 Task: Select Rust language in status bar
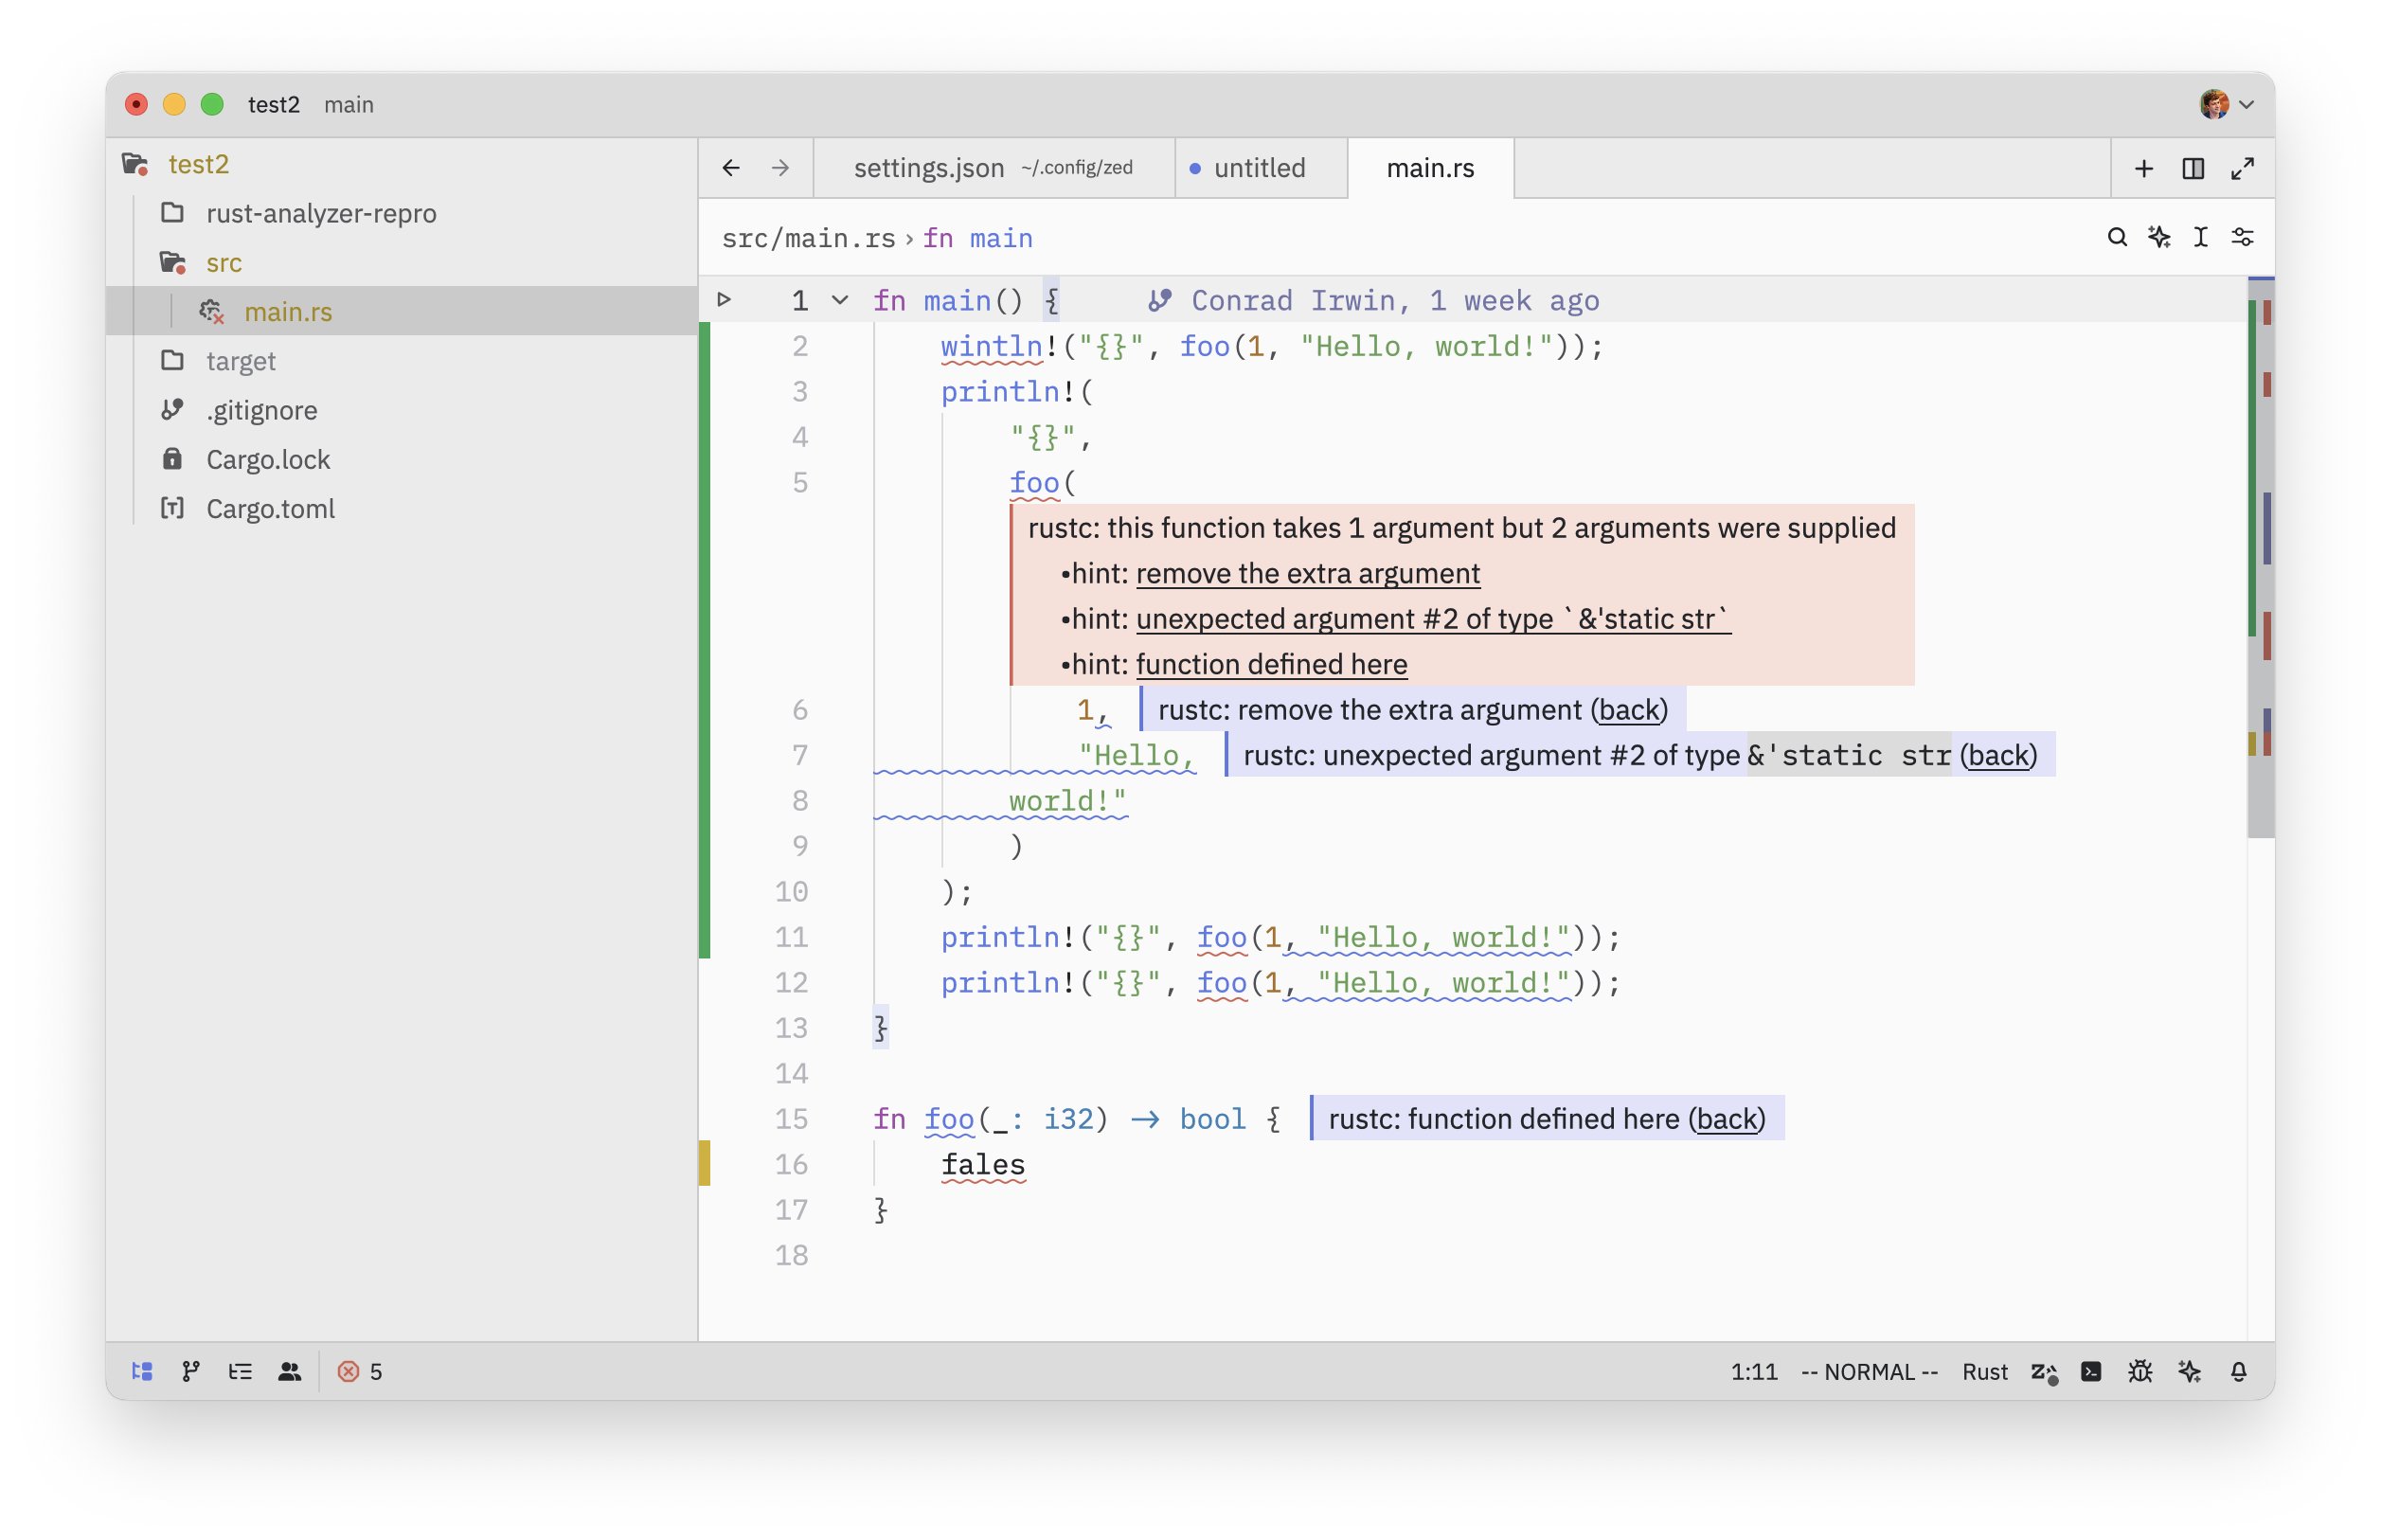tap(1984, 1371)
